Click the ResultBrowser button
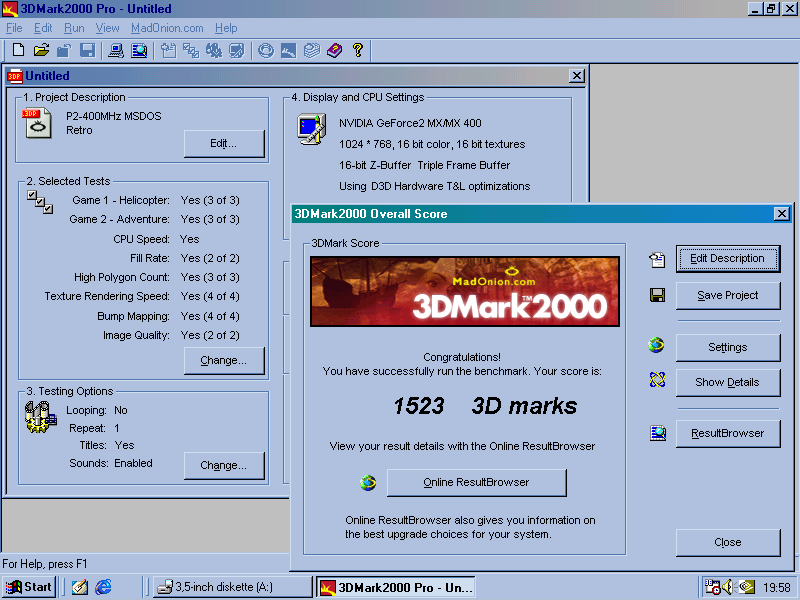Viewport: 800px width, 600px height. click(x=728, y=434)
